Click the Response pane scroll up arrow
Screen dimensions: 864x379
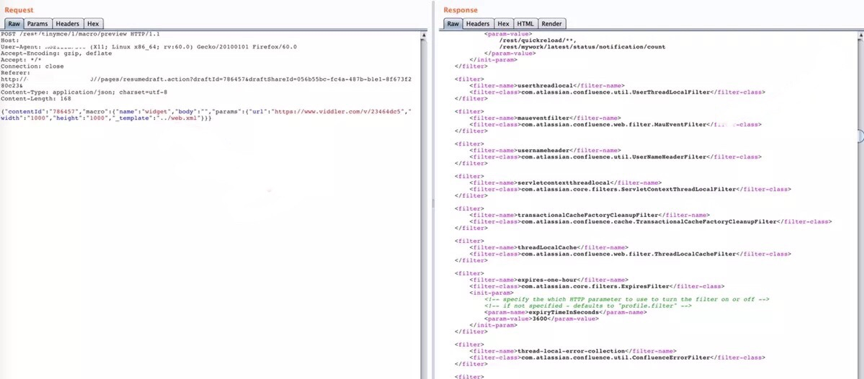[x=860, y=35]
